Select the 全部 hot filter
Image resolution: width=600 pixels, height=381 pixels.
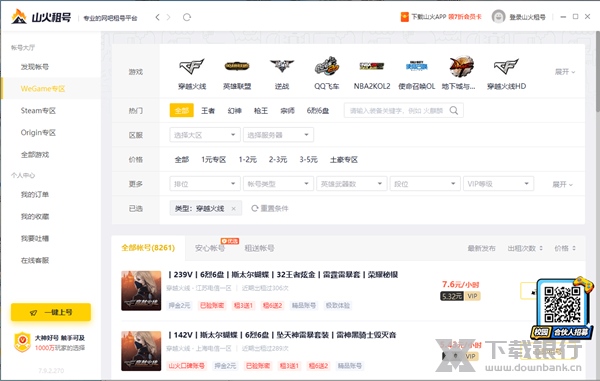click(182, 111)
